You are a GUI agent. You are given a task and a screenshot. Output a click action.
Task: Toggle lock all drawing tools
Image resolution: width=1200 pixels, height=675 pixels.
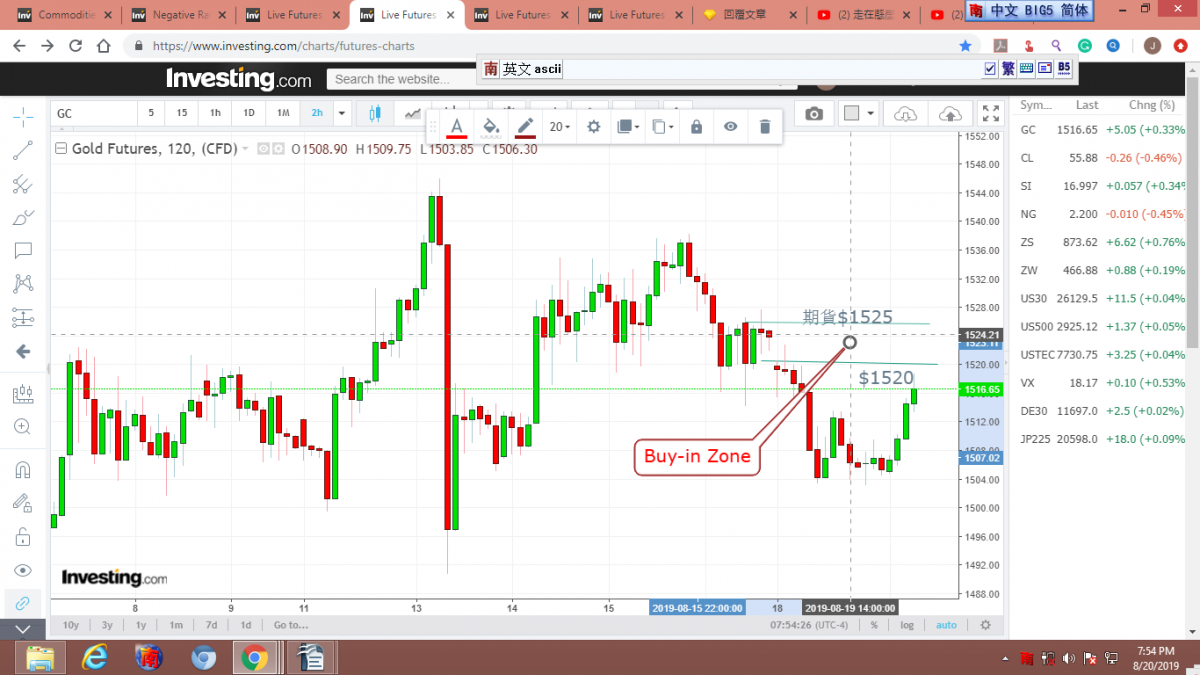[x=23, y=537]
